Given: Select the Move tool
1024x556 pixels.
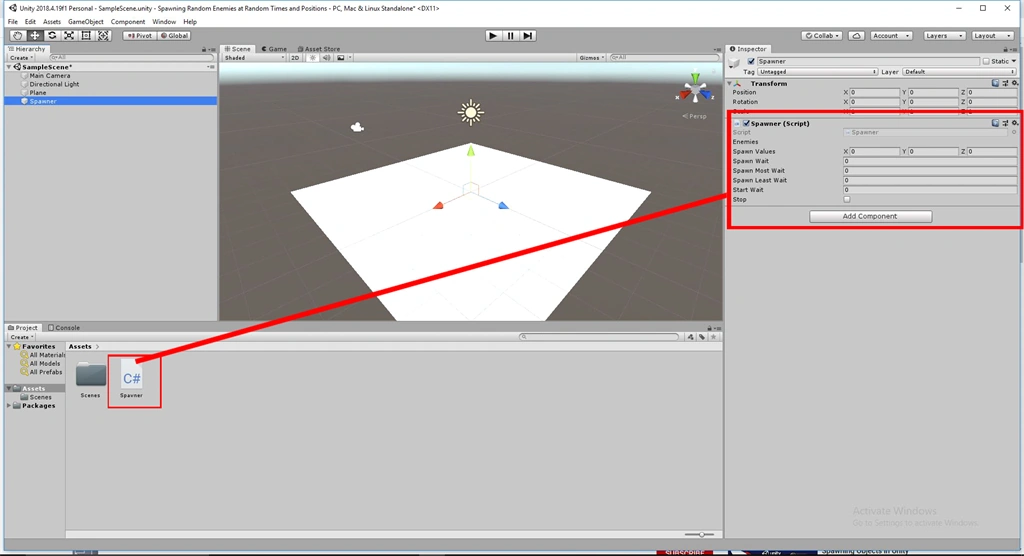Looking at the screenshot, I should 35,36.
